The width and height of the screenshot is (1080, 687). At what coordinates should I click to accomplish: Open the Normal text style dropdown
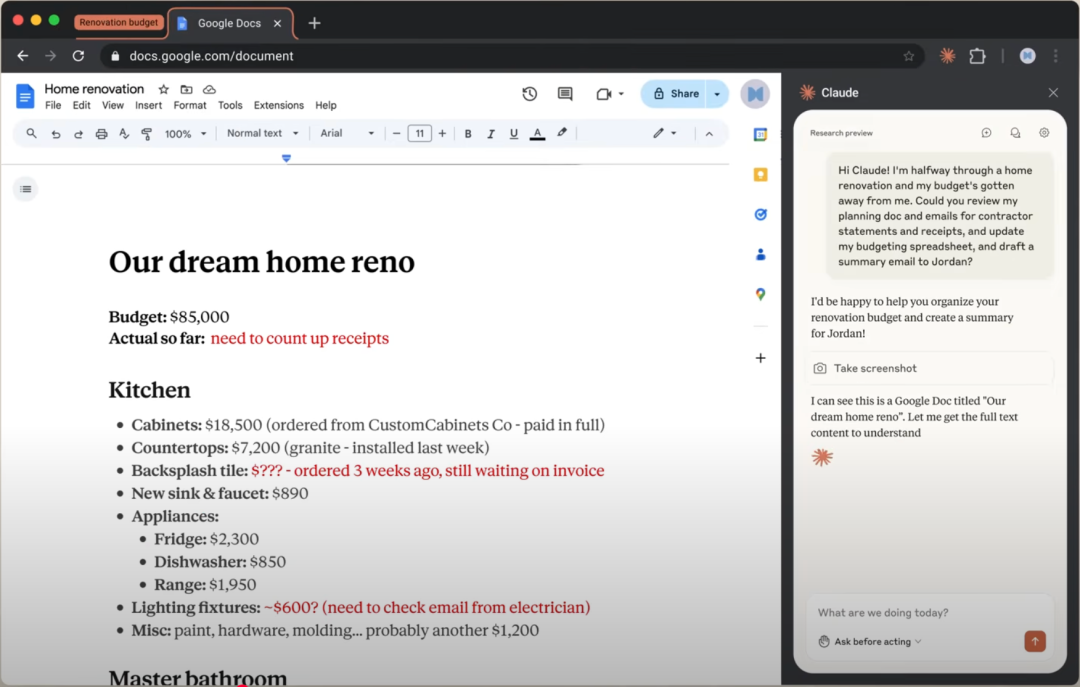(262, 133)
